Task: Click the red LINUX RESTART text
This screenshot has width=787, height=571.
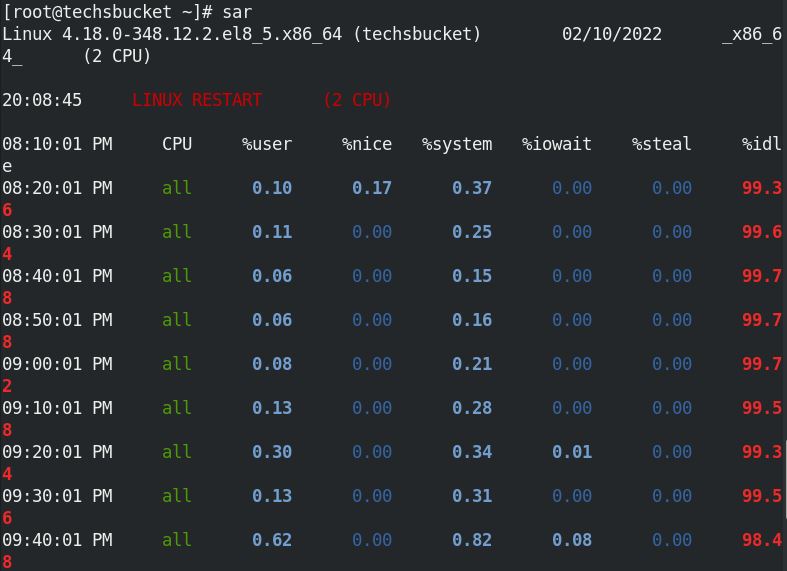Action: tap(197, 100)
